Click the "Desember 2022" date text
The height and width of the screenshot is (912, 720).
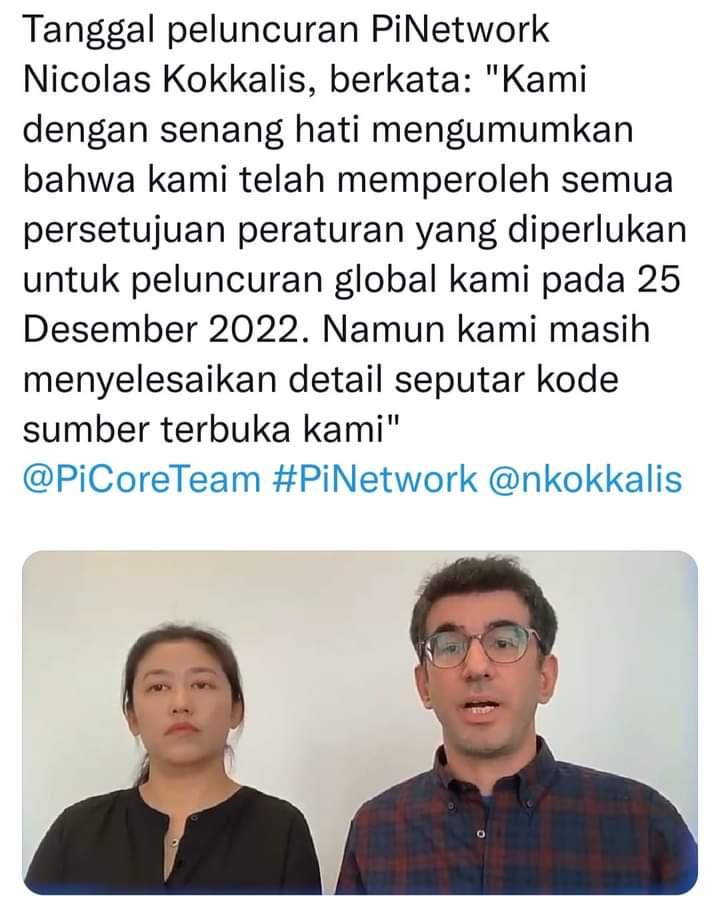[x=165, y=330]
